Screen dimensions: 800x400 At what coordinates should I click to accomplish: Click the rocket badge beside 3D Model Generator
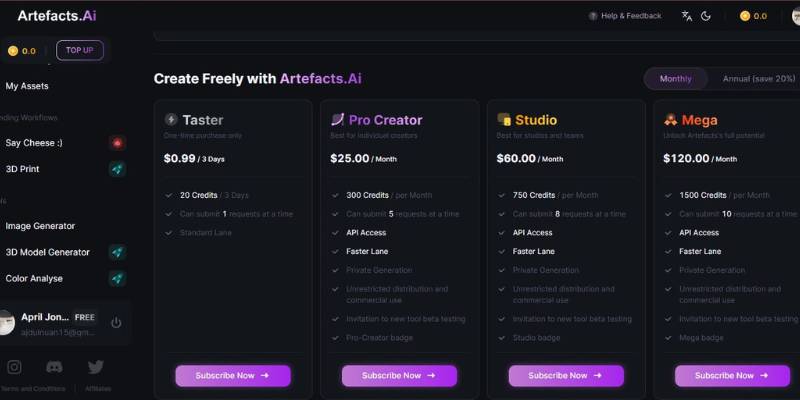click(x=117, y=252)
